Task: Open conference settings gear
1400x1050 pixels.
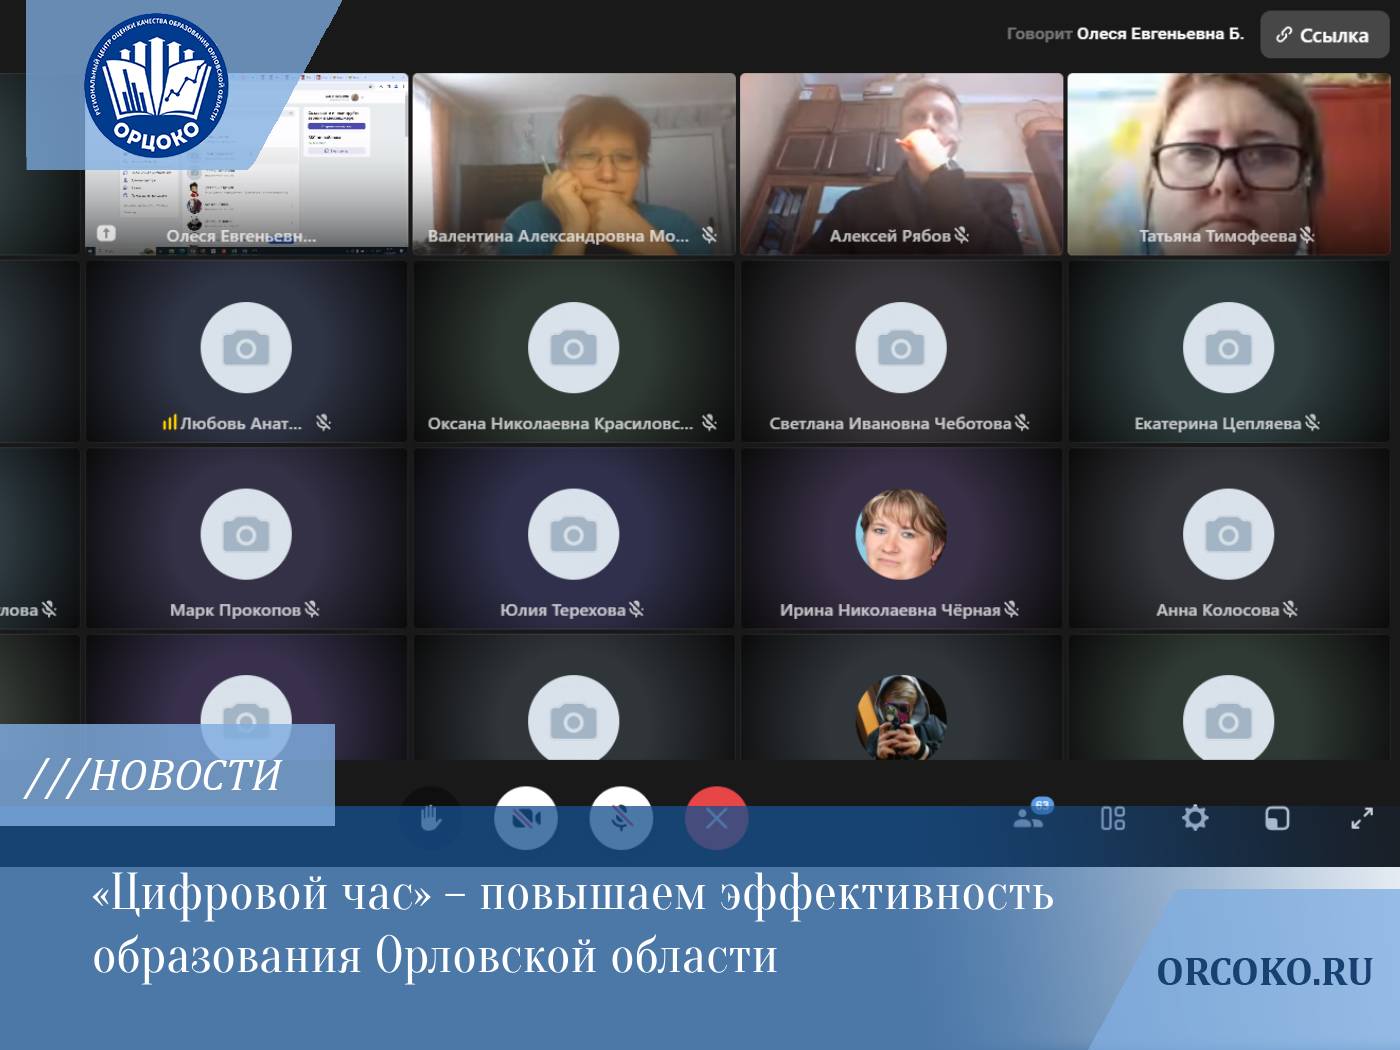Action: pyautogui.click(x=1195, y=819)
